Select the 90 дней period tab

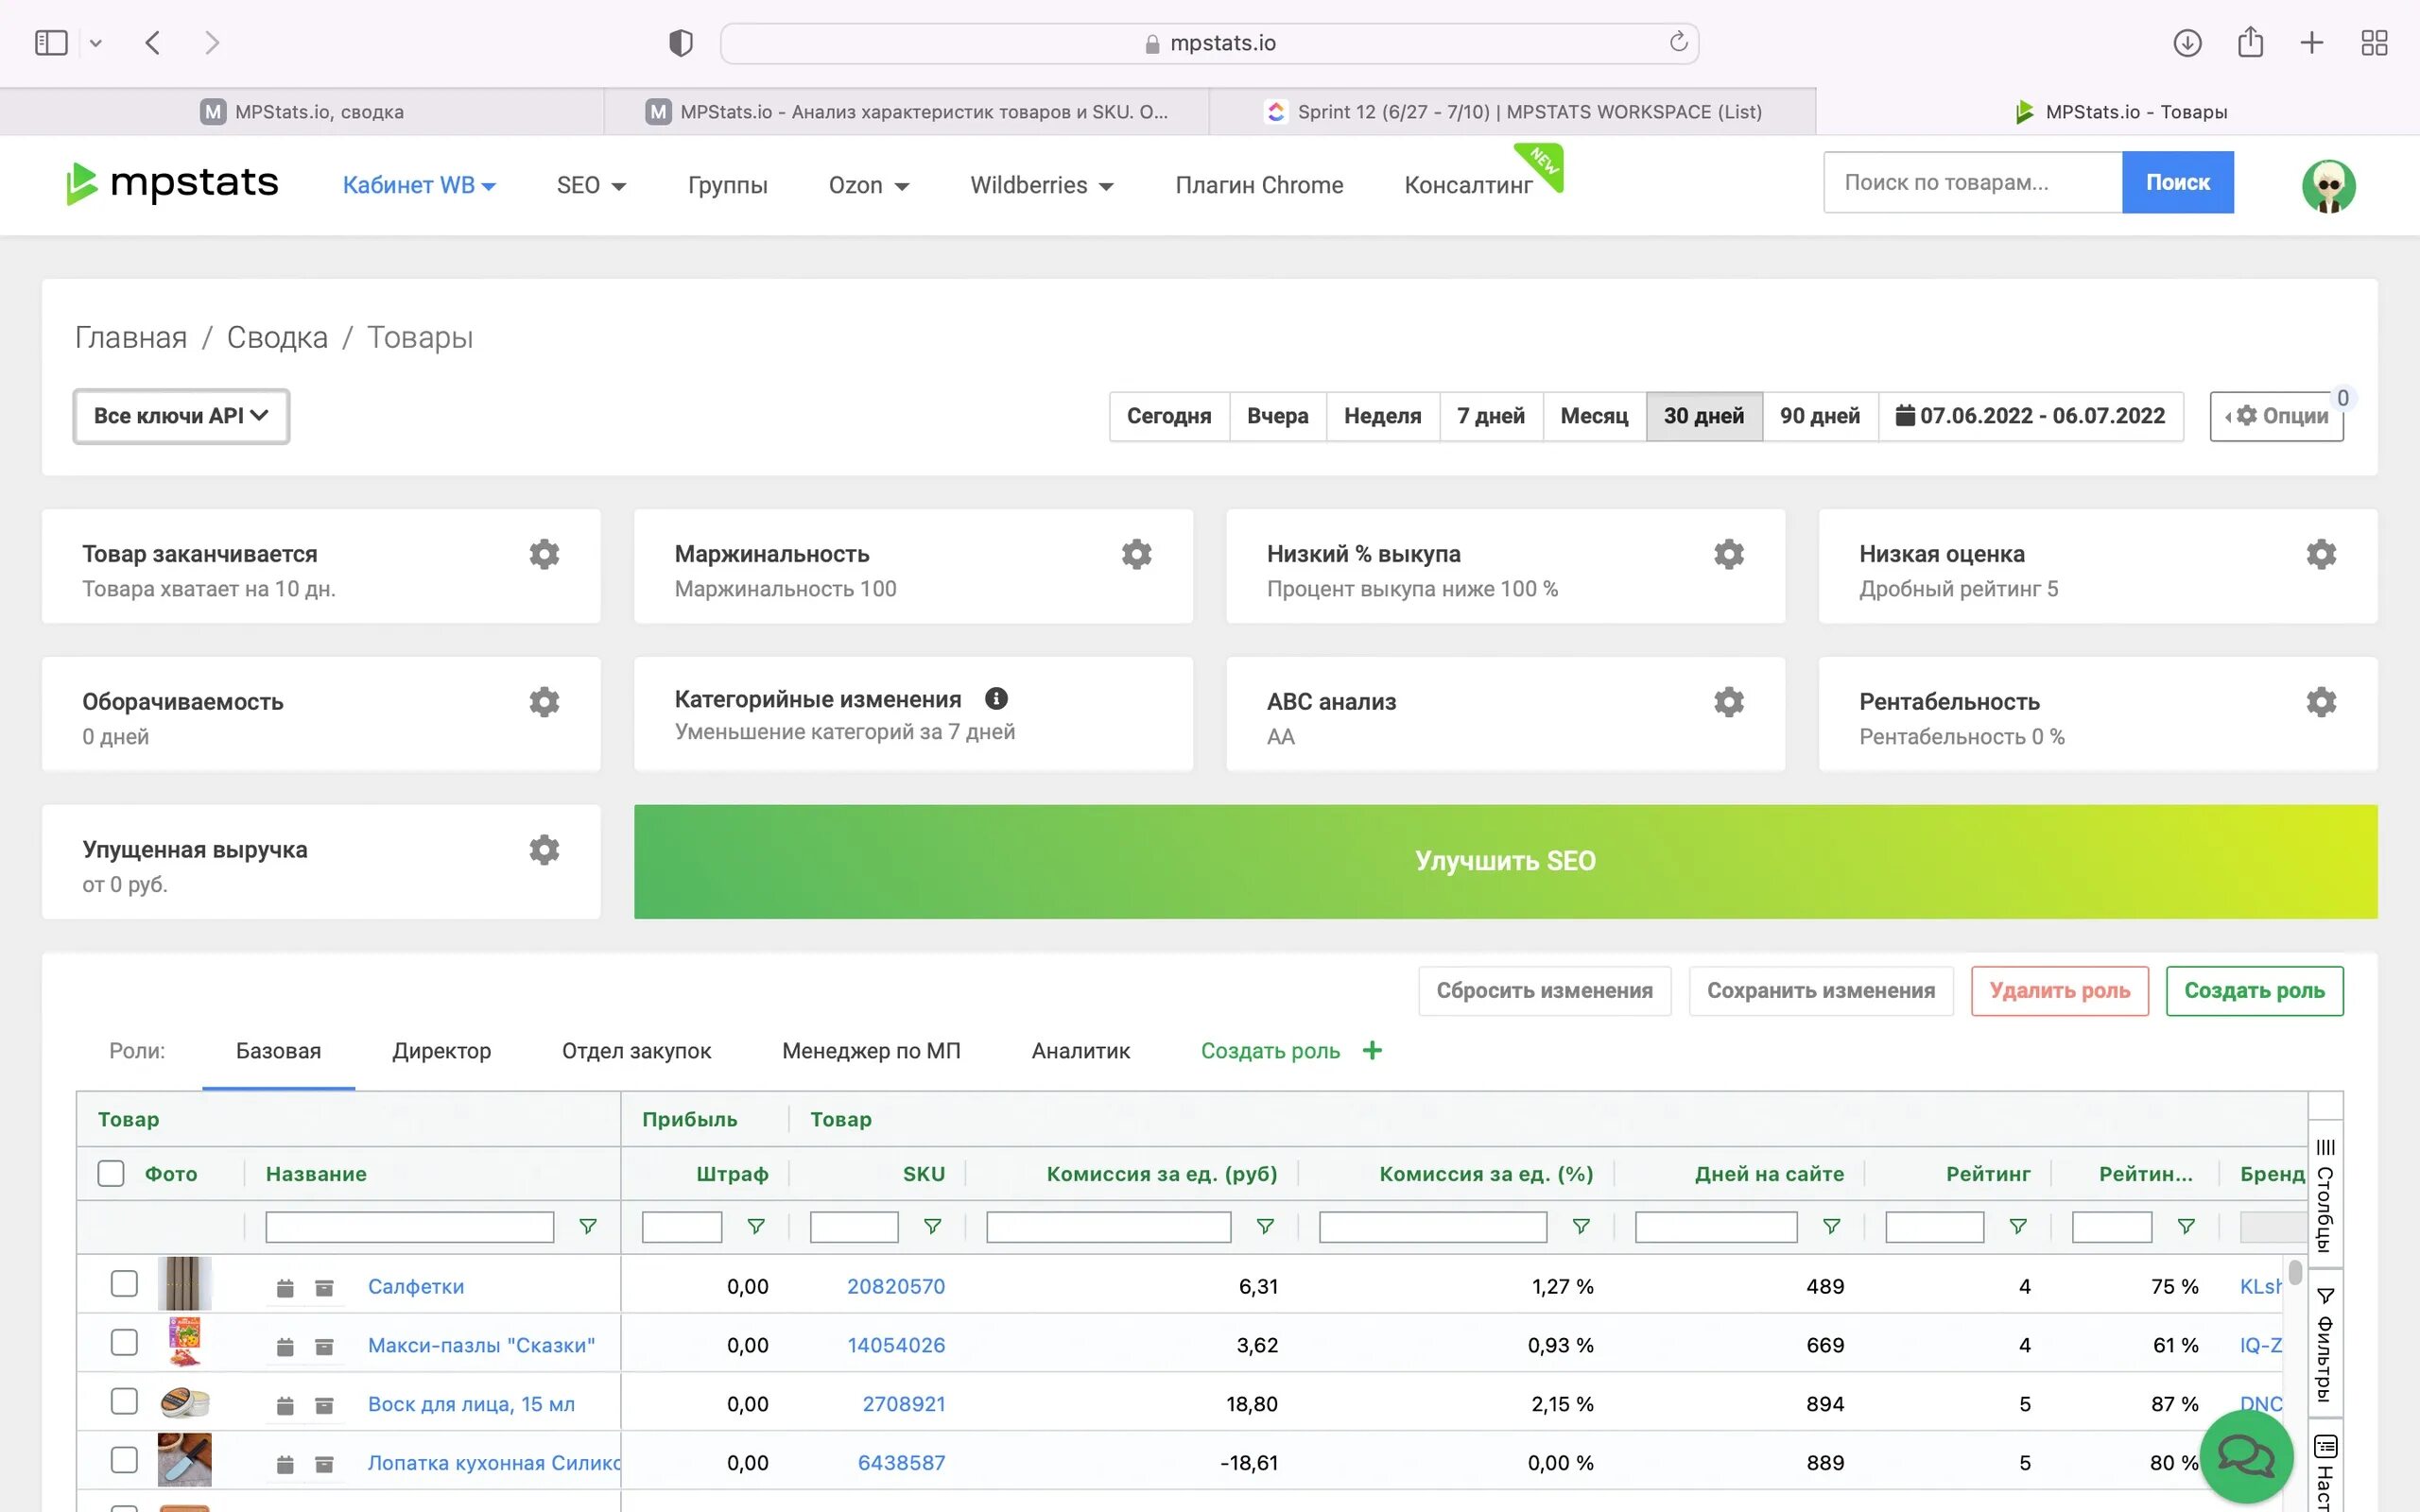tap(1819, 416)
